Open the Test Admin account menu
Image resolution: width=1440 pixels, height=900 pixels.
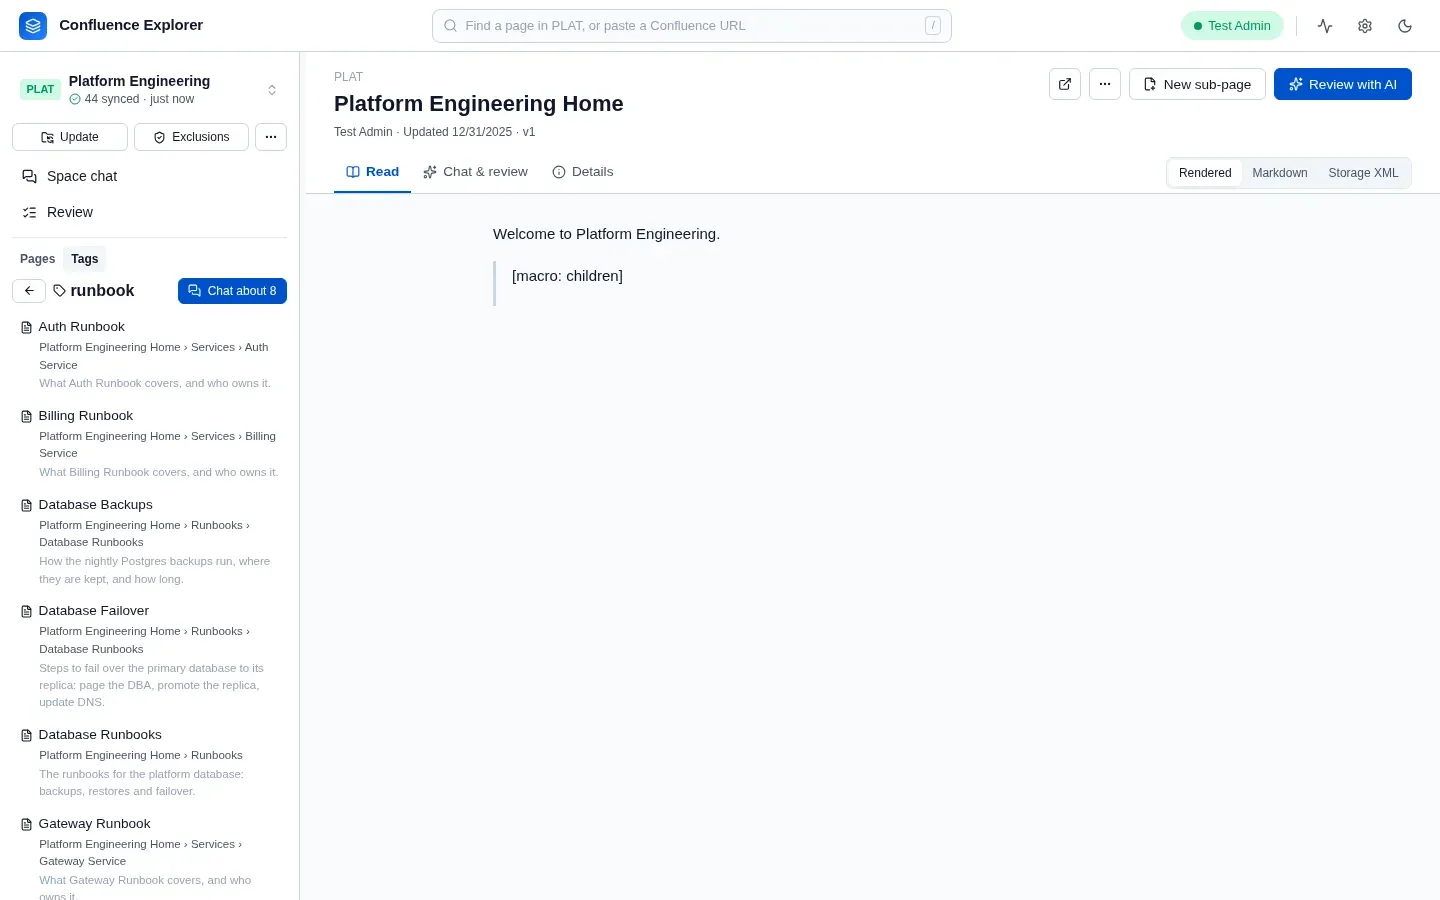[1232, 26]
